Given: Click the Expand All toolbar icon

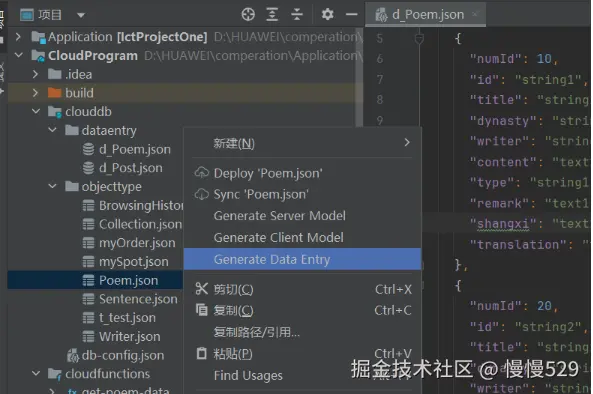Looking at the screenshot, I should (272, 14).
